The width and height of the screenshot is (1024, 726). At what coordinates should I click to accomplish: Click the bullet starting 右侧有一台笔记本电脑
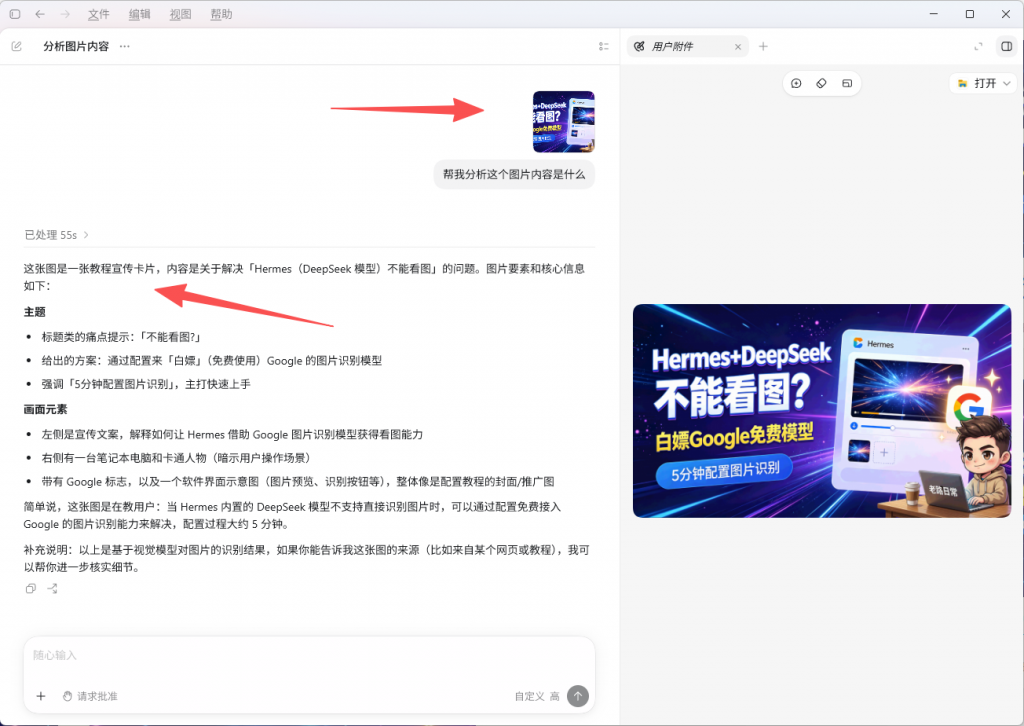[178, 458]
